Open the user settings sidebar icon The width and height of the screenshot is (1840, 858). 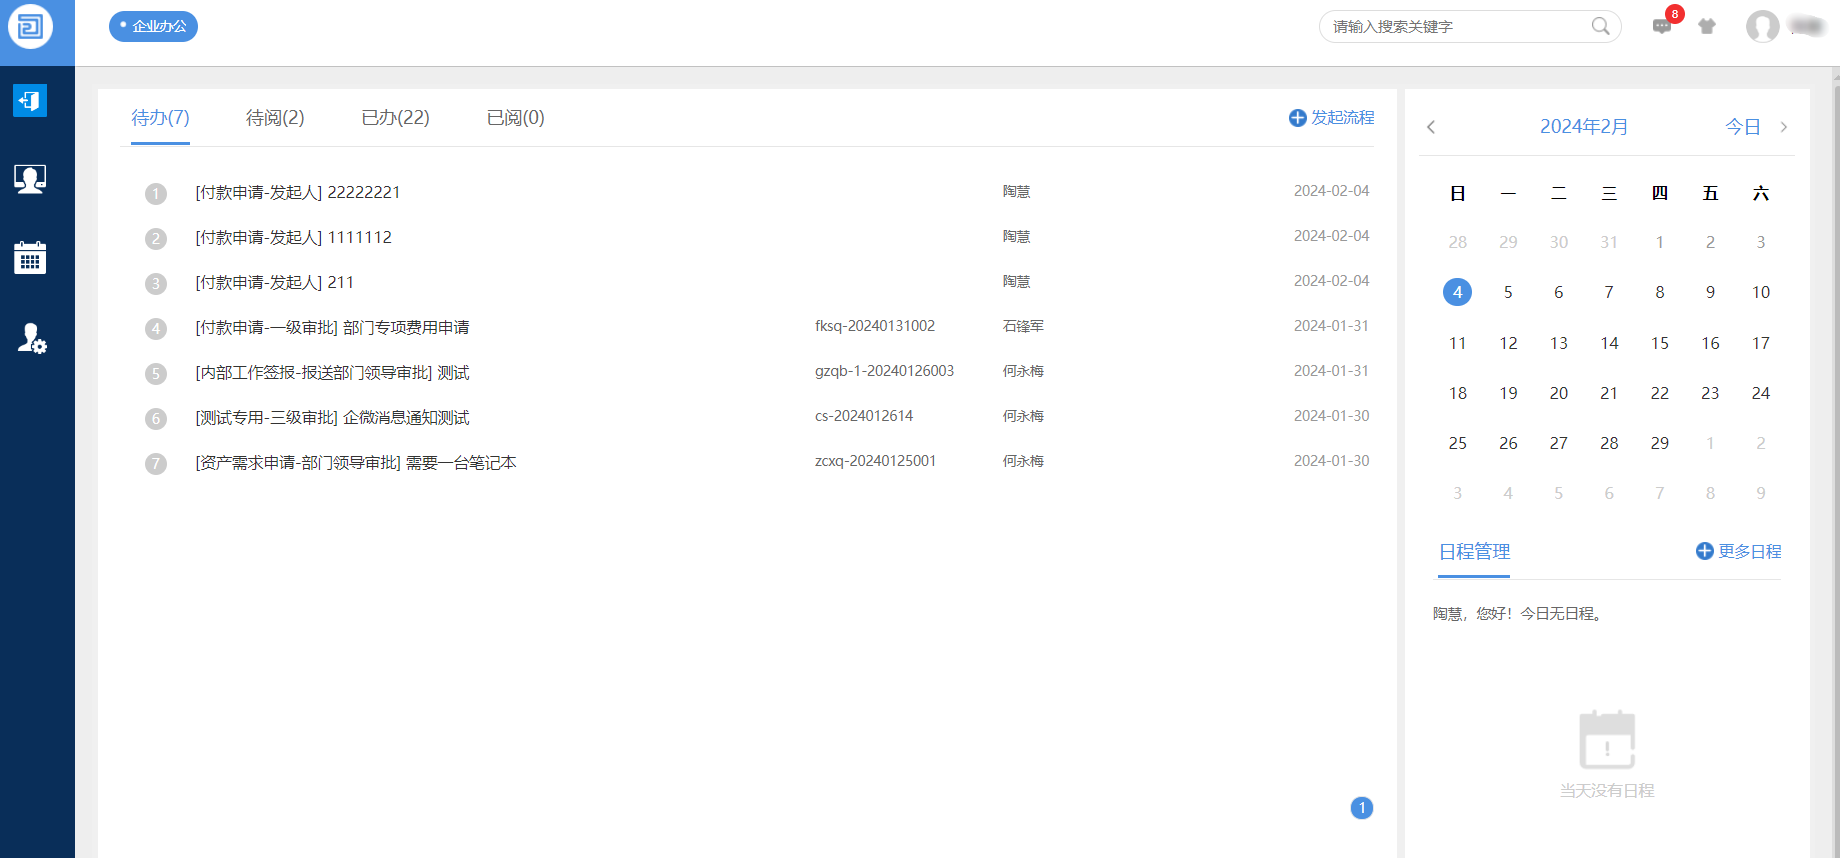[x=32, y=338]
